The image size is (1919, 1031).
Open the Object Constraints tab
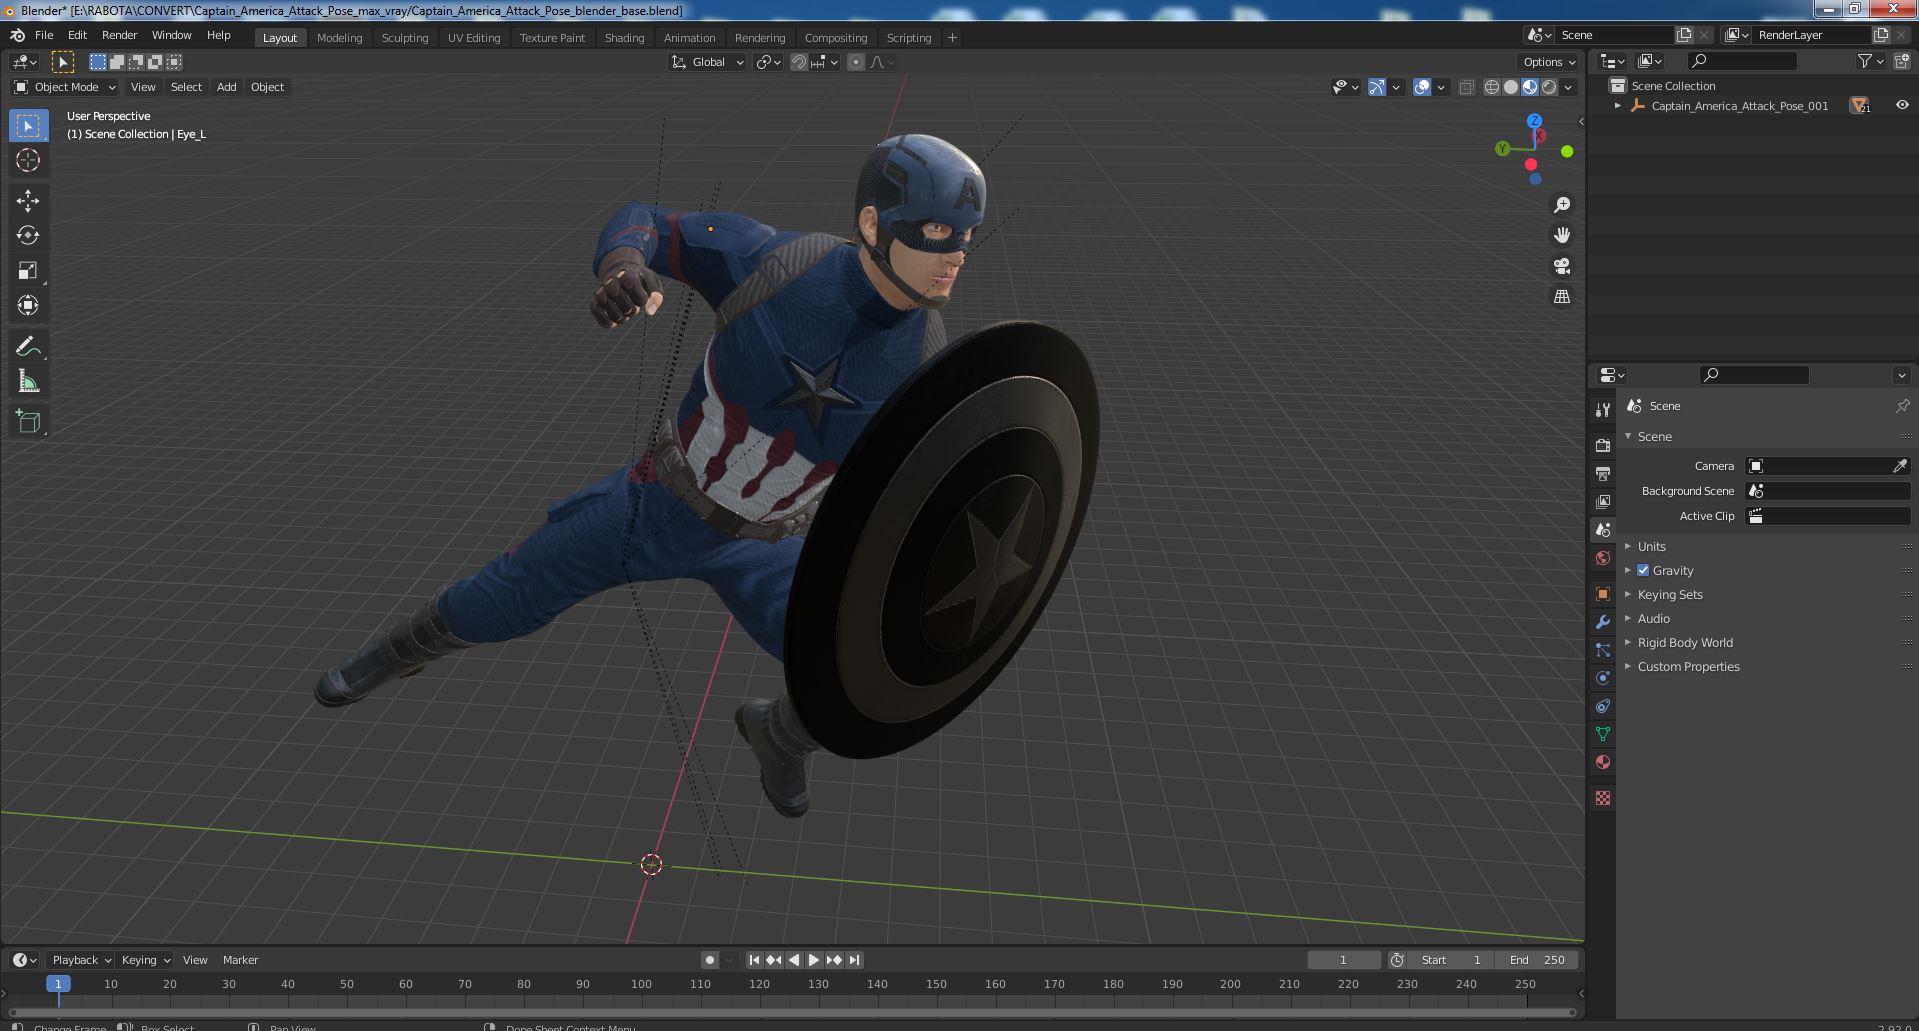tap(1603, 706)
